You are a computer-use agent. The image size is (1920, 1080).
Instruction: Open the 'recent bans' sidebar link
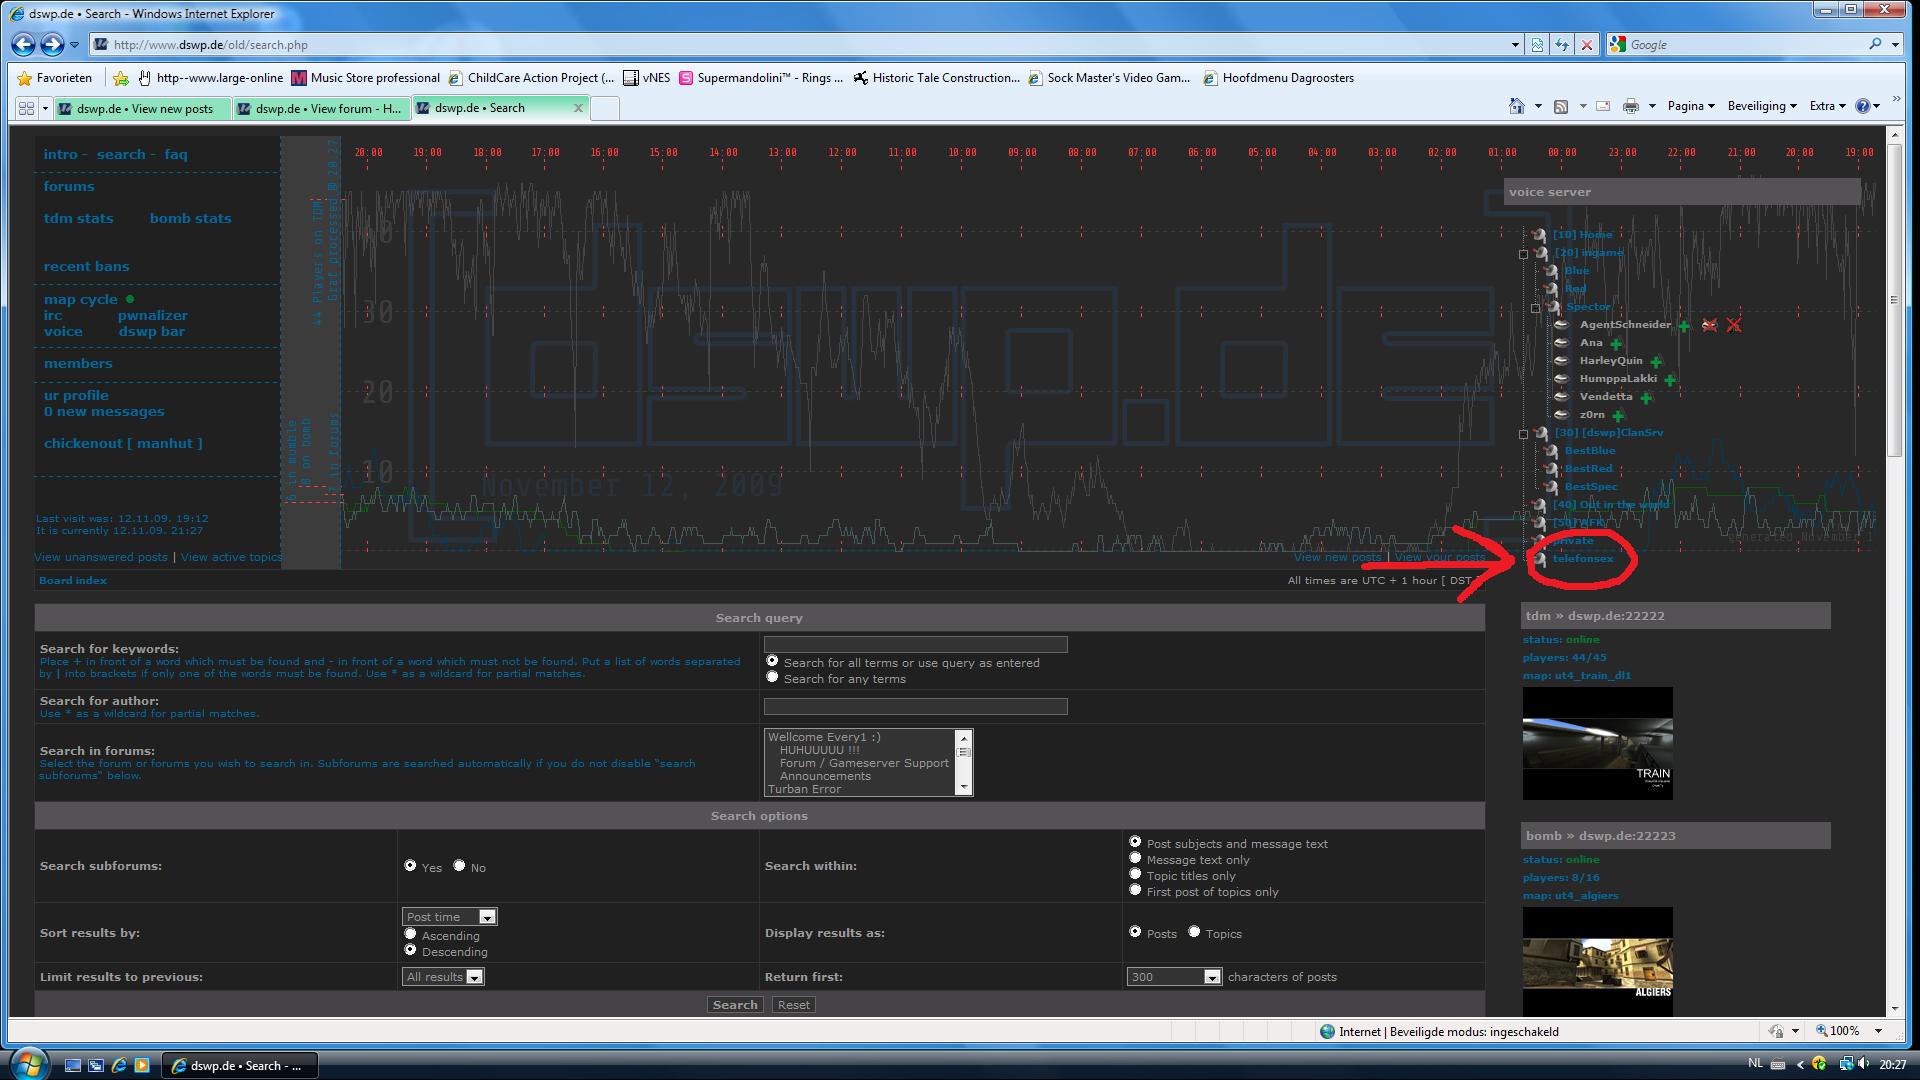(x=86, y=266)
